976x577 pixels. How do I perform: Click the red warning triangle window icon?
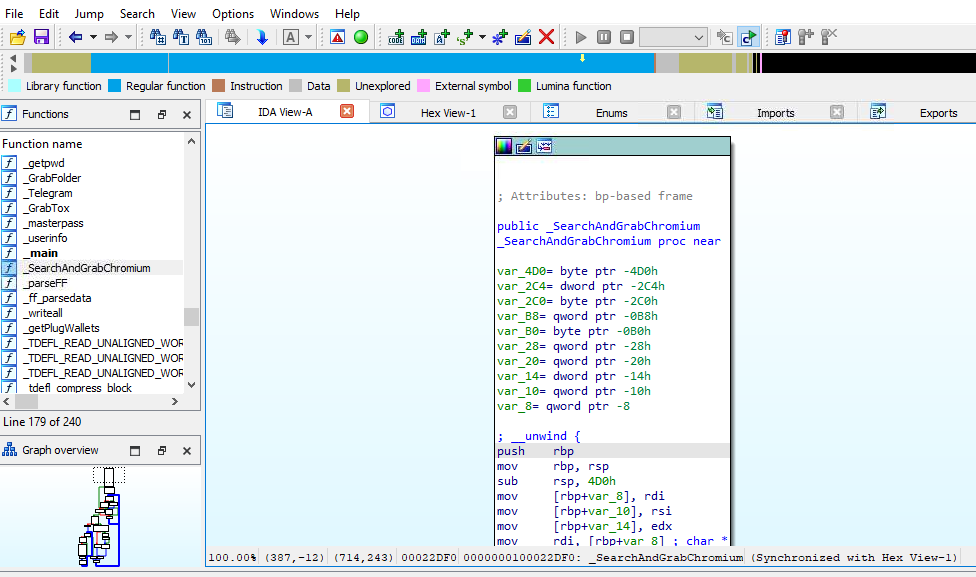click(x=337, y=37)
